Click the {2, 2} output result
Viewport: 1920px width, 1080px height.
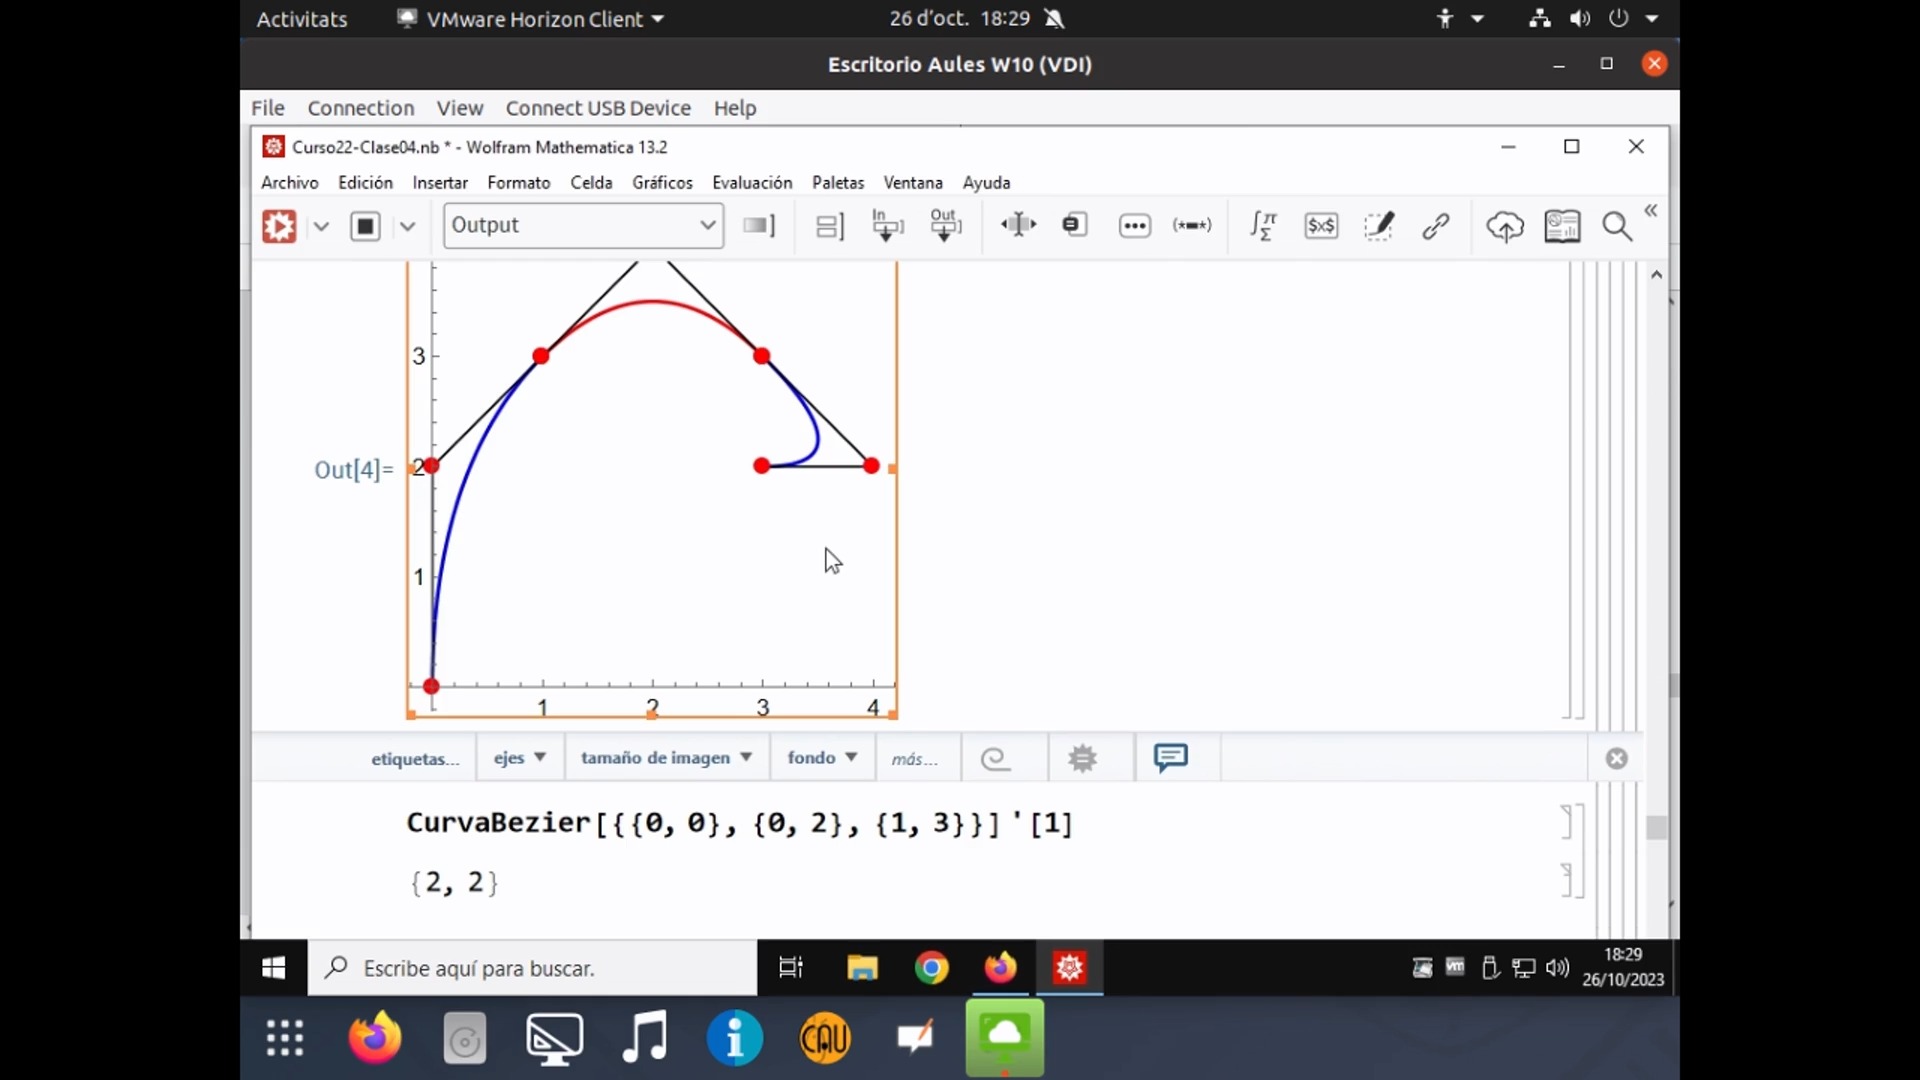click(x=455, y=882)
